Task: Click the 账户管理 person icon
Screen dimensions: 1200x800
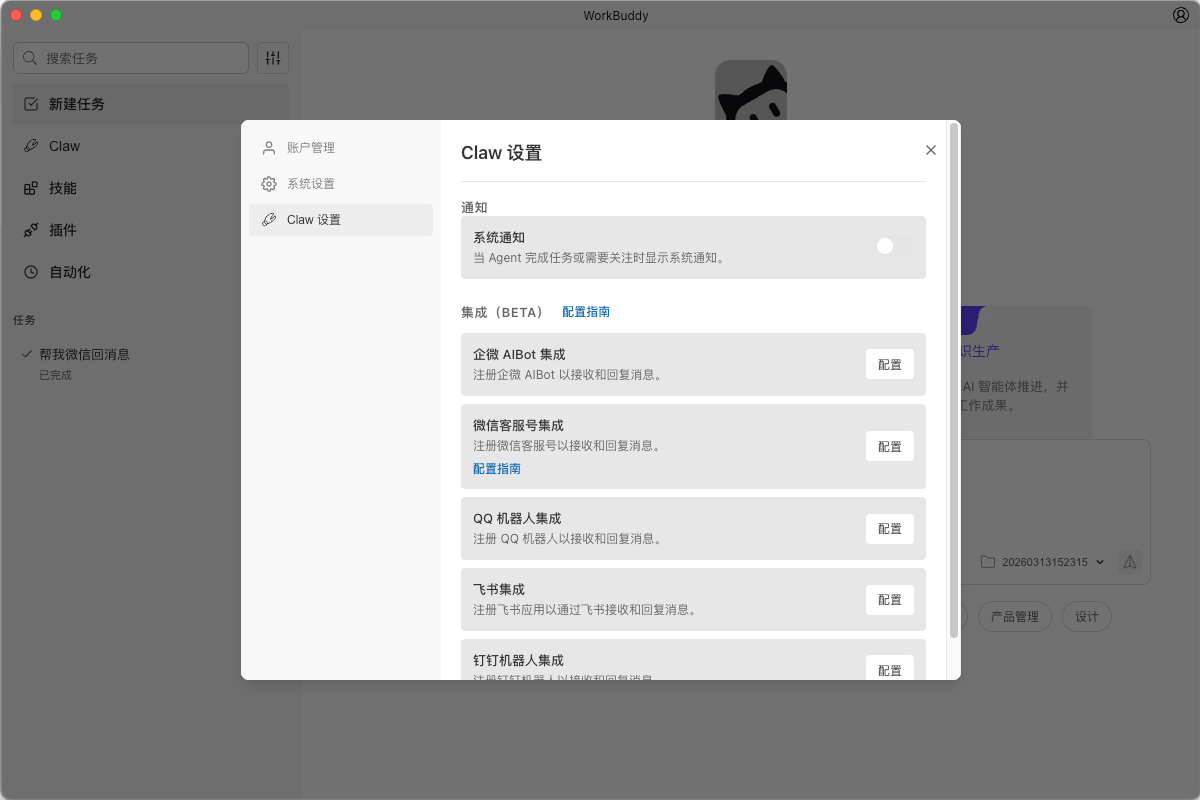Action: coord(269,148)
